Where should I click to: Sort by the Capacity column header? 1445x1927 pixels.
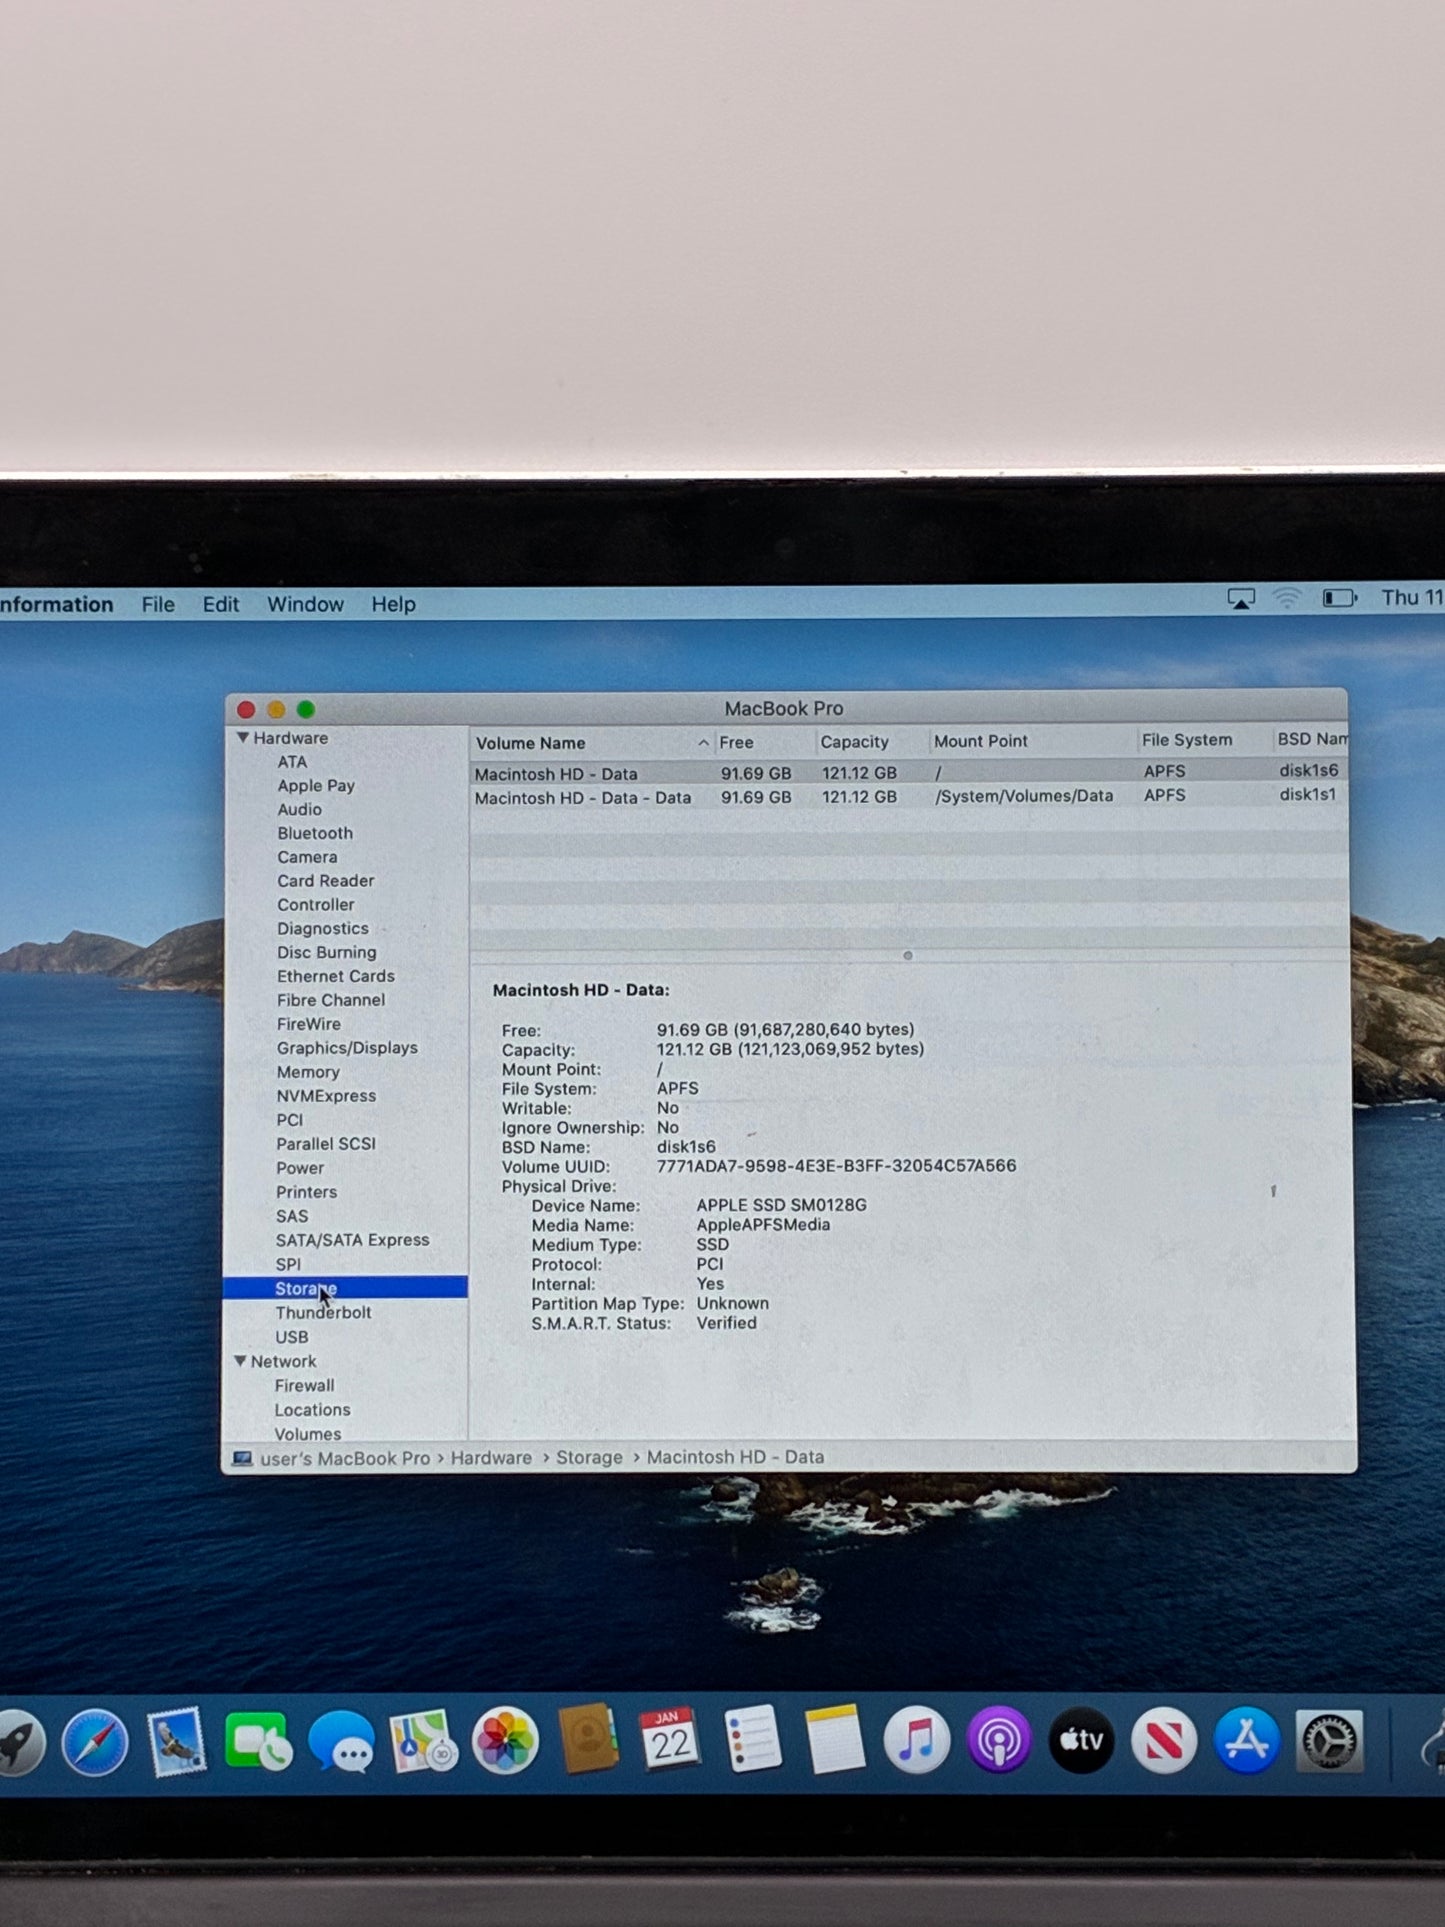pos(854,742)
